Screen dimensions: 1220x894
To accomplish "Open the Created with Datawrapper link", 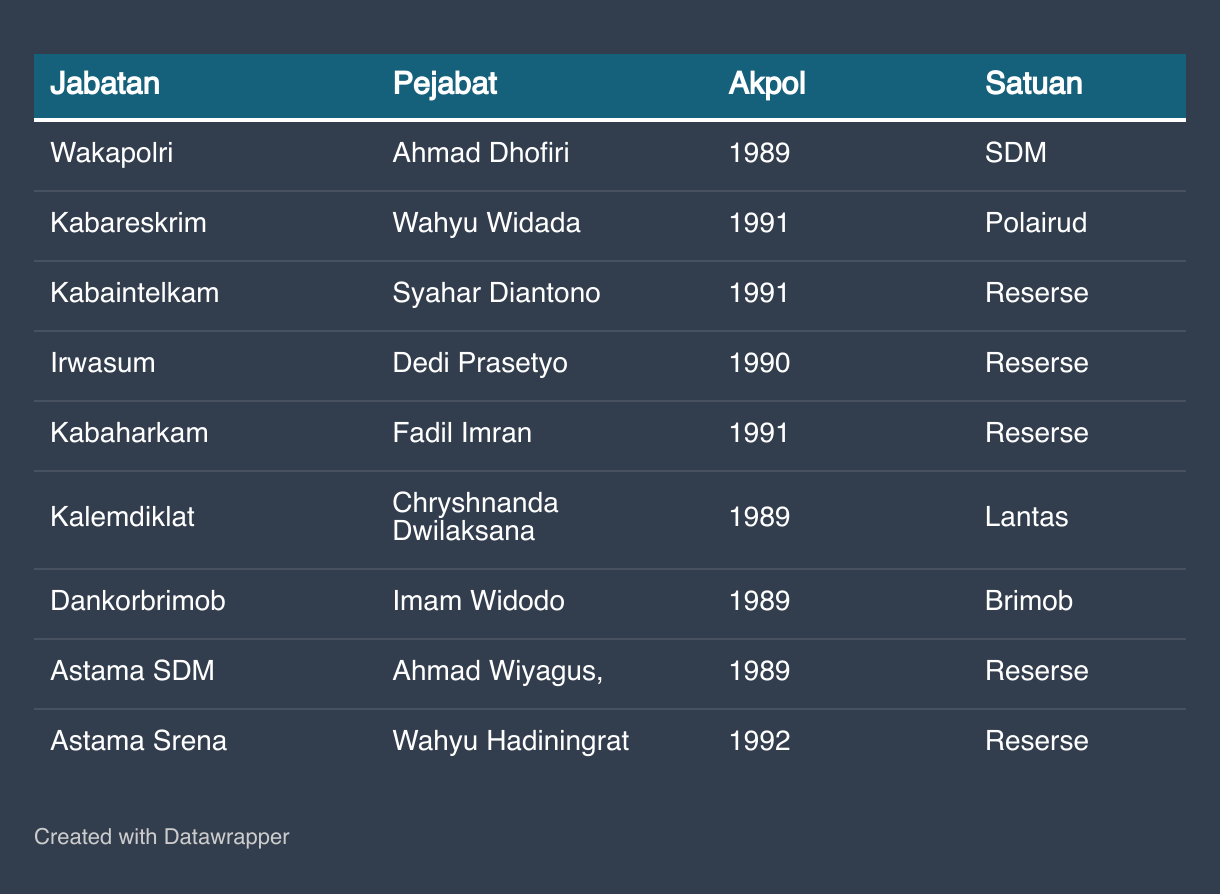I will point(161,836).
